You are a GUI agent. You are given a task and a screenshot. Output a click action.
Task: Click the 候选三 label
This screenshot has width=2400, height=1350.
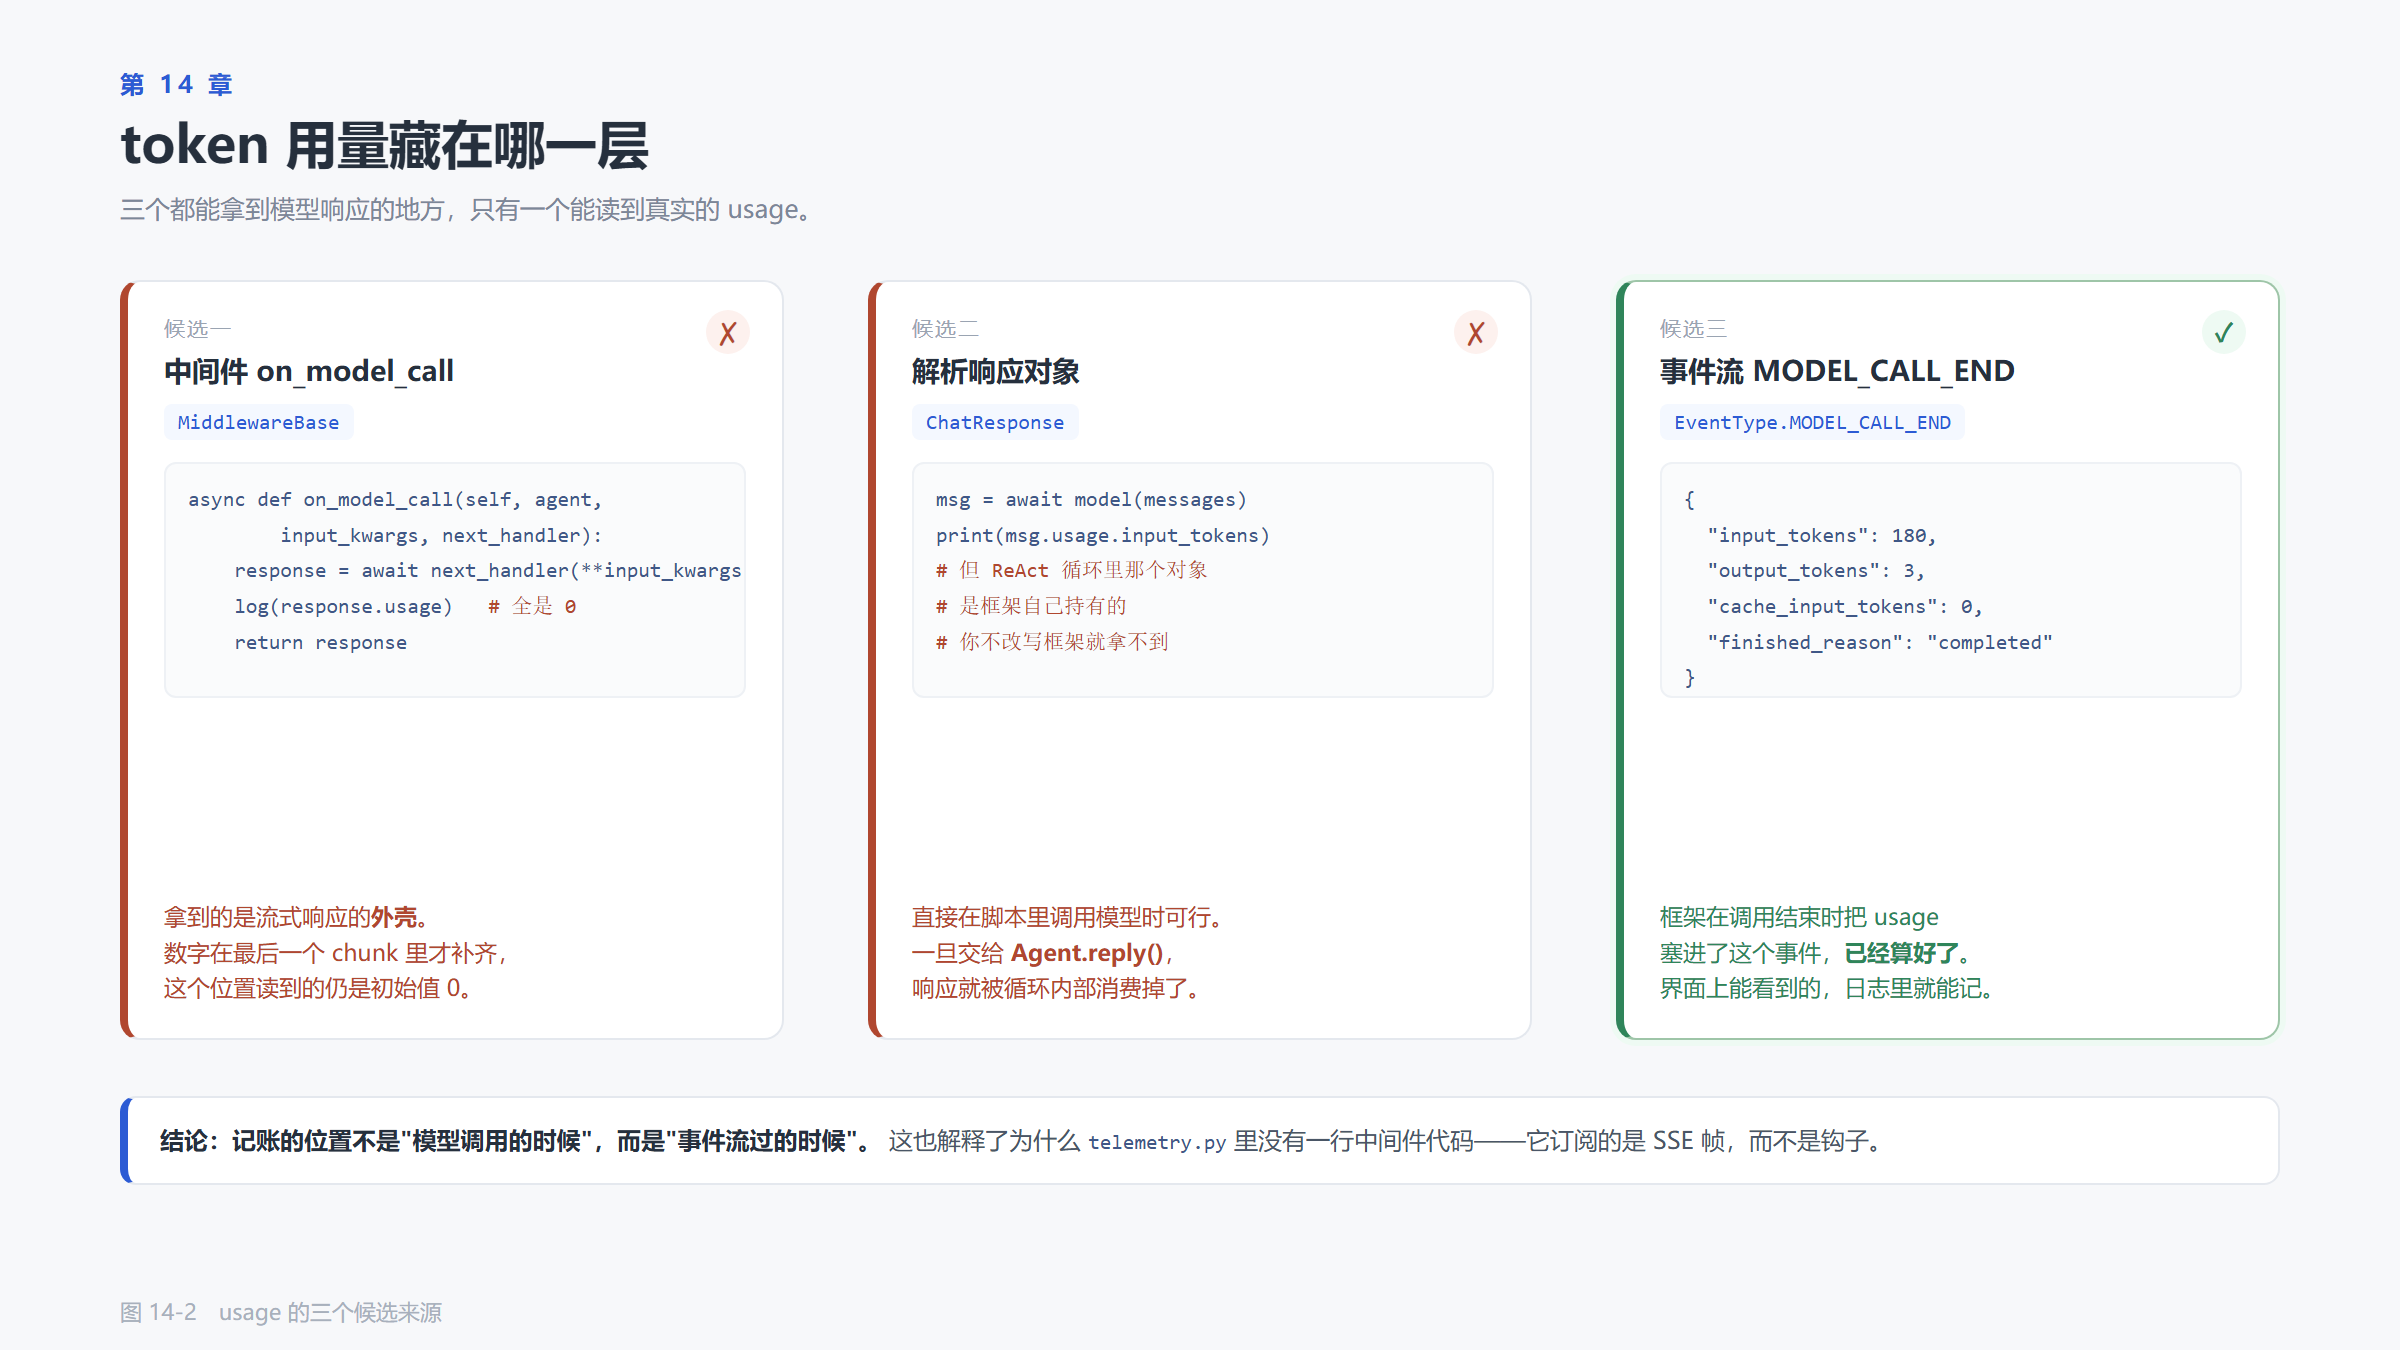coord(1693,329)
